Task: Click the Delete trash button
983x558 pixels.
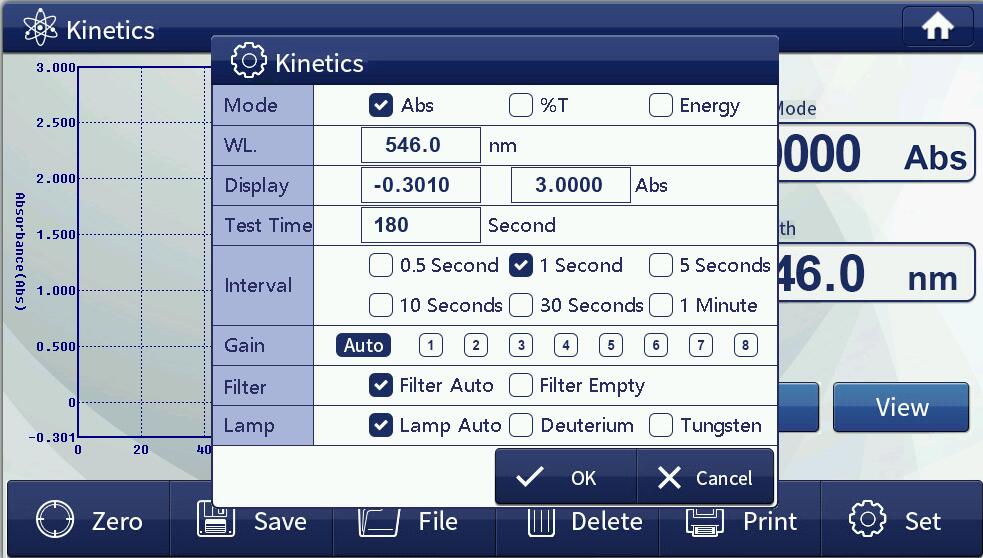Action: [x=585, y=521]
